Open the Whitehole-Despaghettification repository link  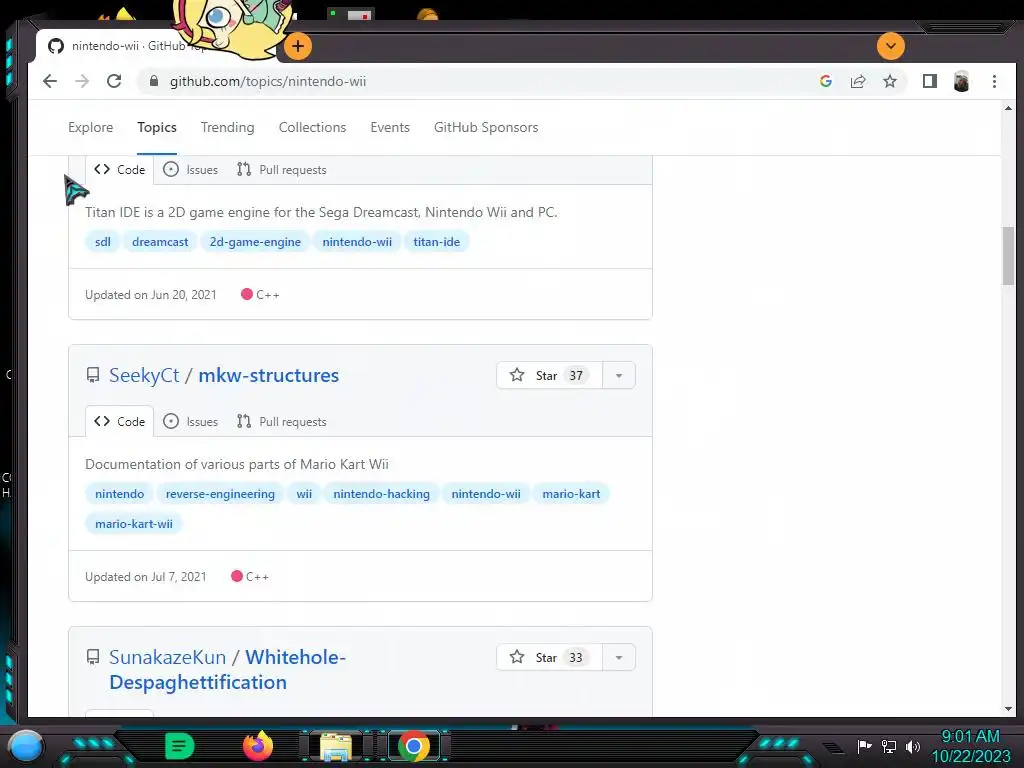point(227,669)
